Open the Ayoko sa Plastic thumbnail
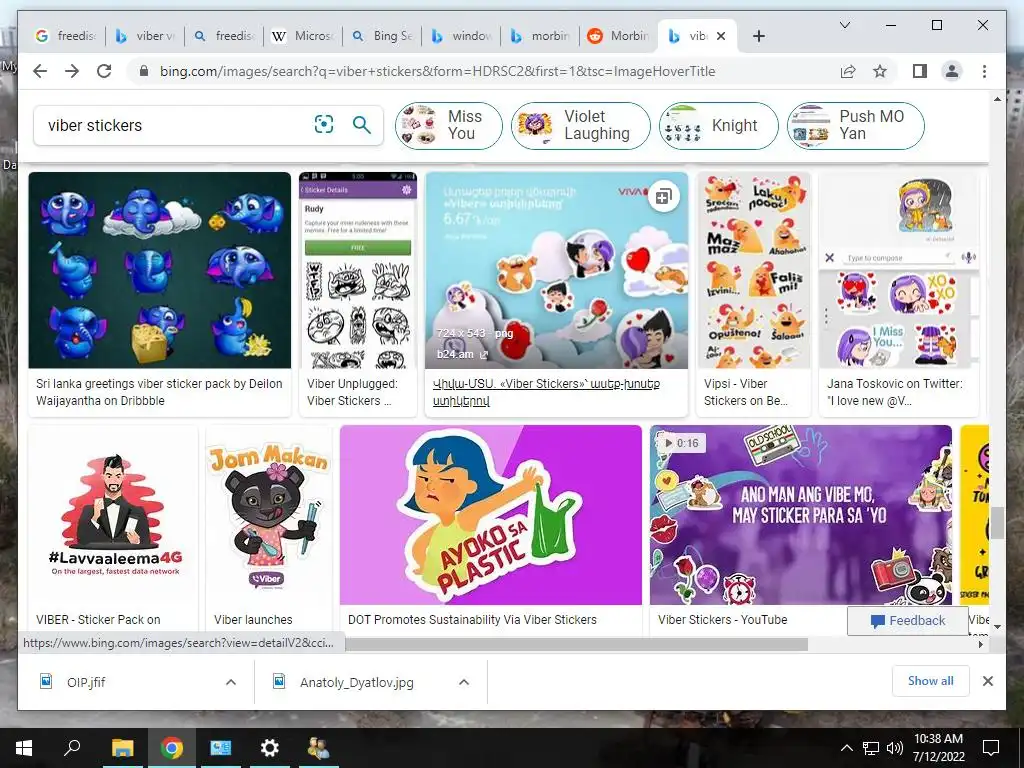Image resolution: width=1024 pixels, height=768 pixels. pos(490,515)
